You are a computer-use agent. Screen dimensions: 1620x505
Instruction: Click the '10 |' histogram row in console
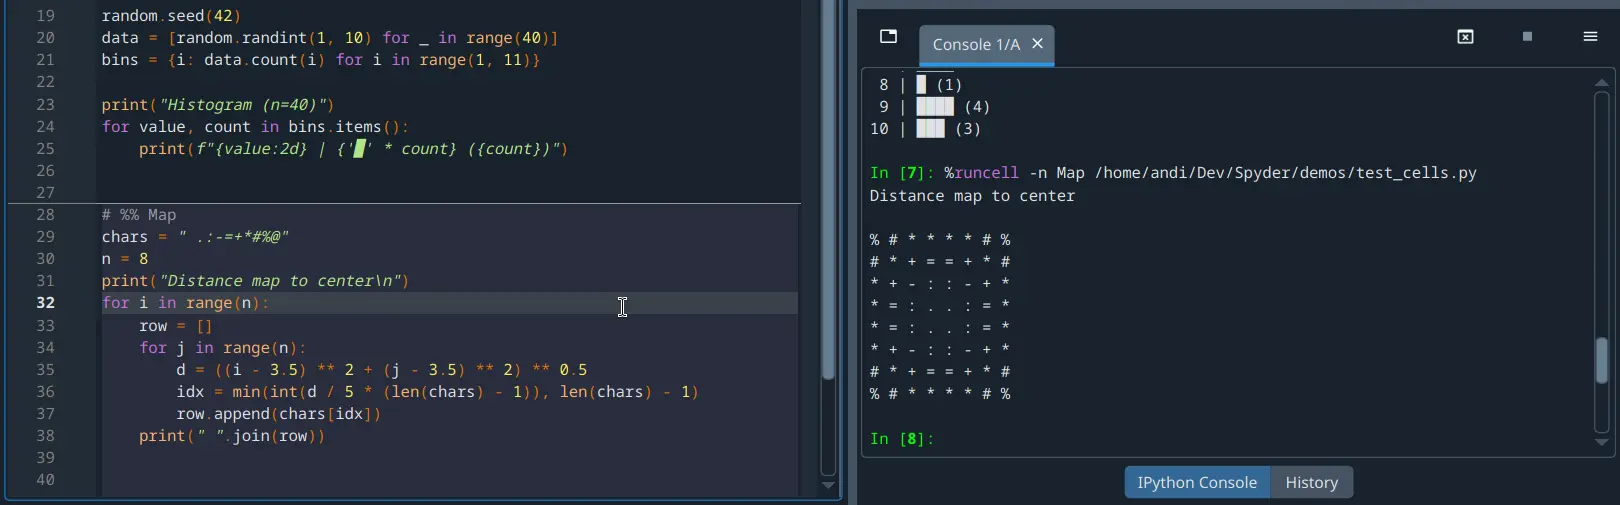pyautogui.click(x=925, y=129)
